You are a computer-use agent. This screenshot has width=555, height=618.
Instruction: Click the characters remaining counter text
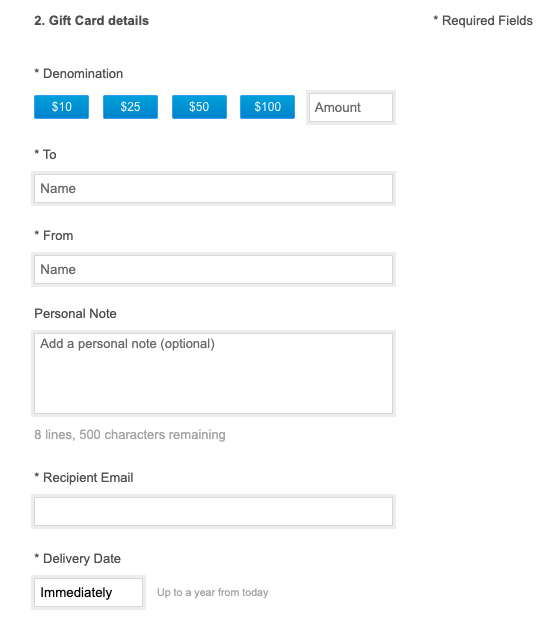130,435
